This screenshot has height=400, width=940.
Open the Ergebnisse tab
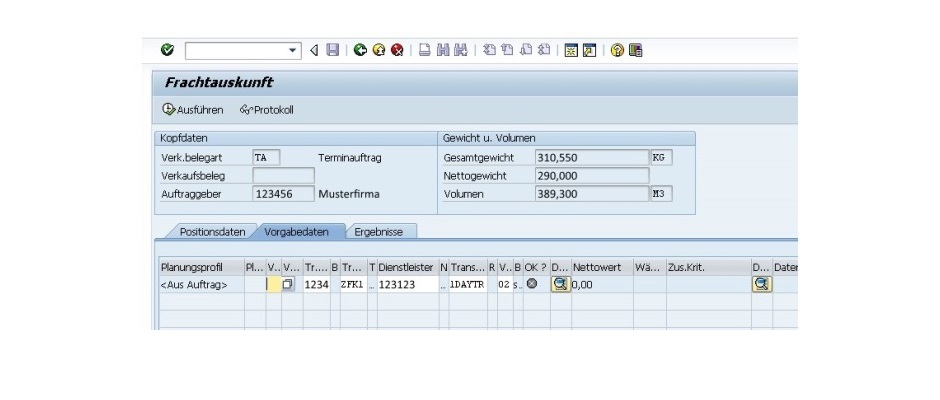380,231
